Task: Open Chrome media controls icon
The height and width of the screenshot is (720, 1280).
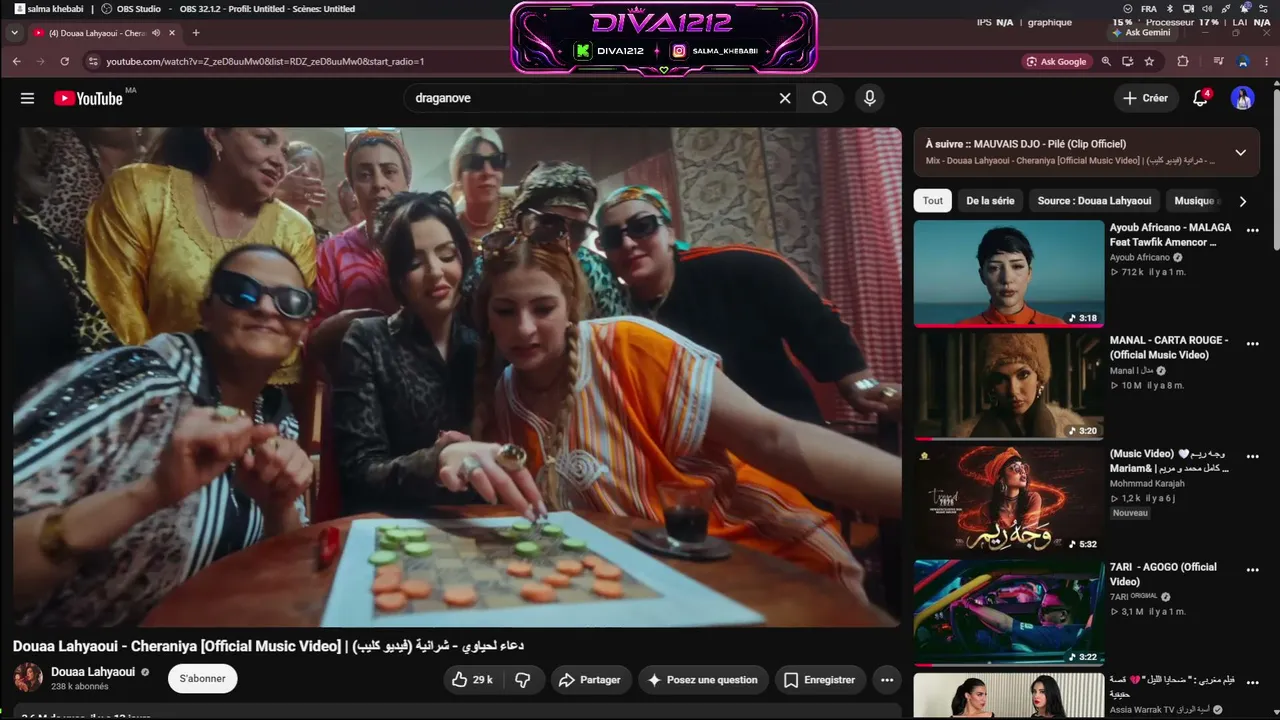Action: pyautogui.click(x=1218, y=61)
